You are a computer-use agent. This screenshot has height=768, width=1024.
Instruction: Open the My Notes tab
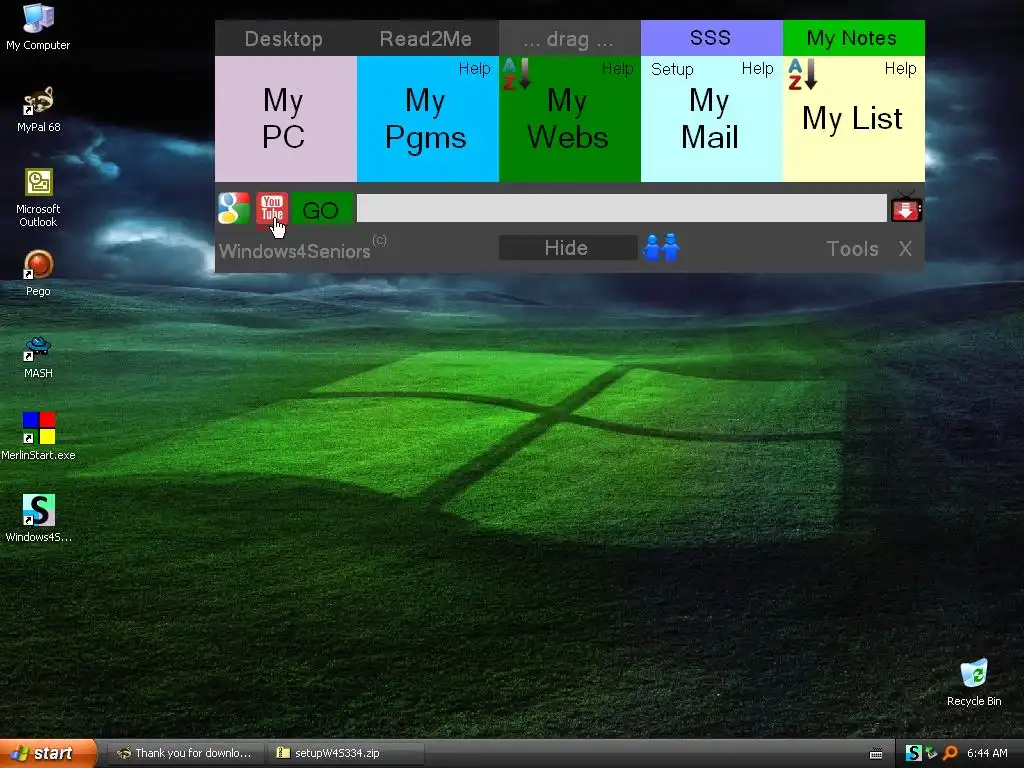pyautogui.click(x=854, y=38)
